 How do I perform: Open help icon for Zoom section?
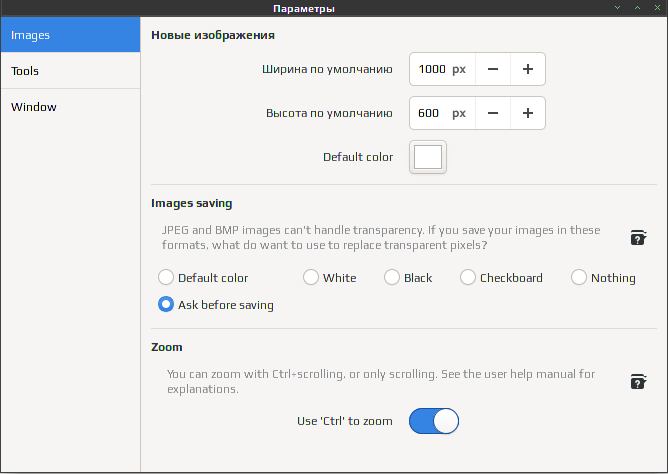tap(638, 382)
